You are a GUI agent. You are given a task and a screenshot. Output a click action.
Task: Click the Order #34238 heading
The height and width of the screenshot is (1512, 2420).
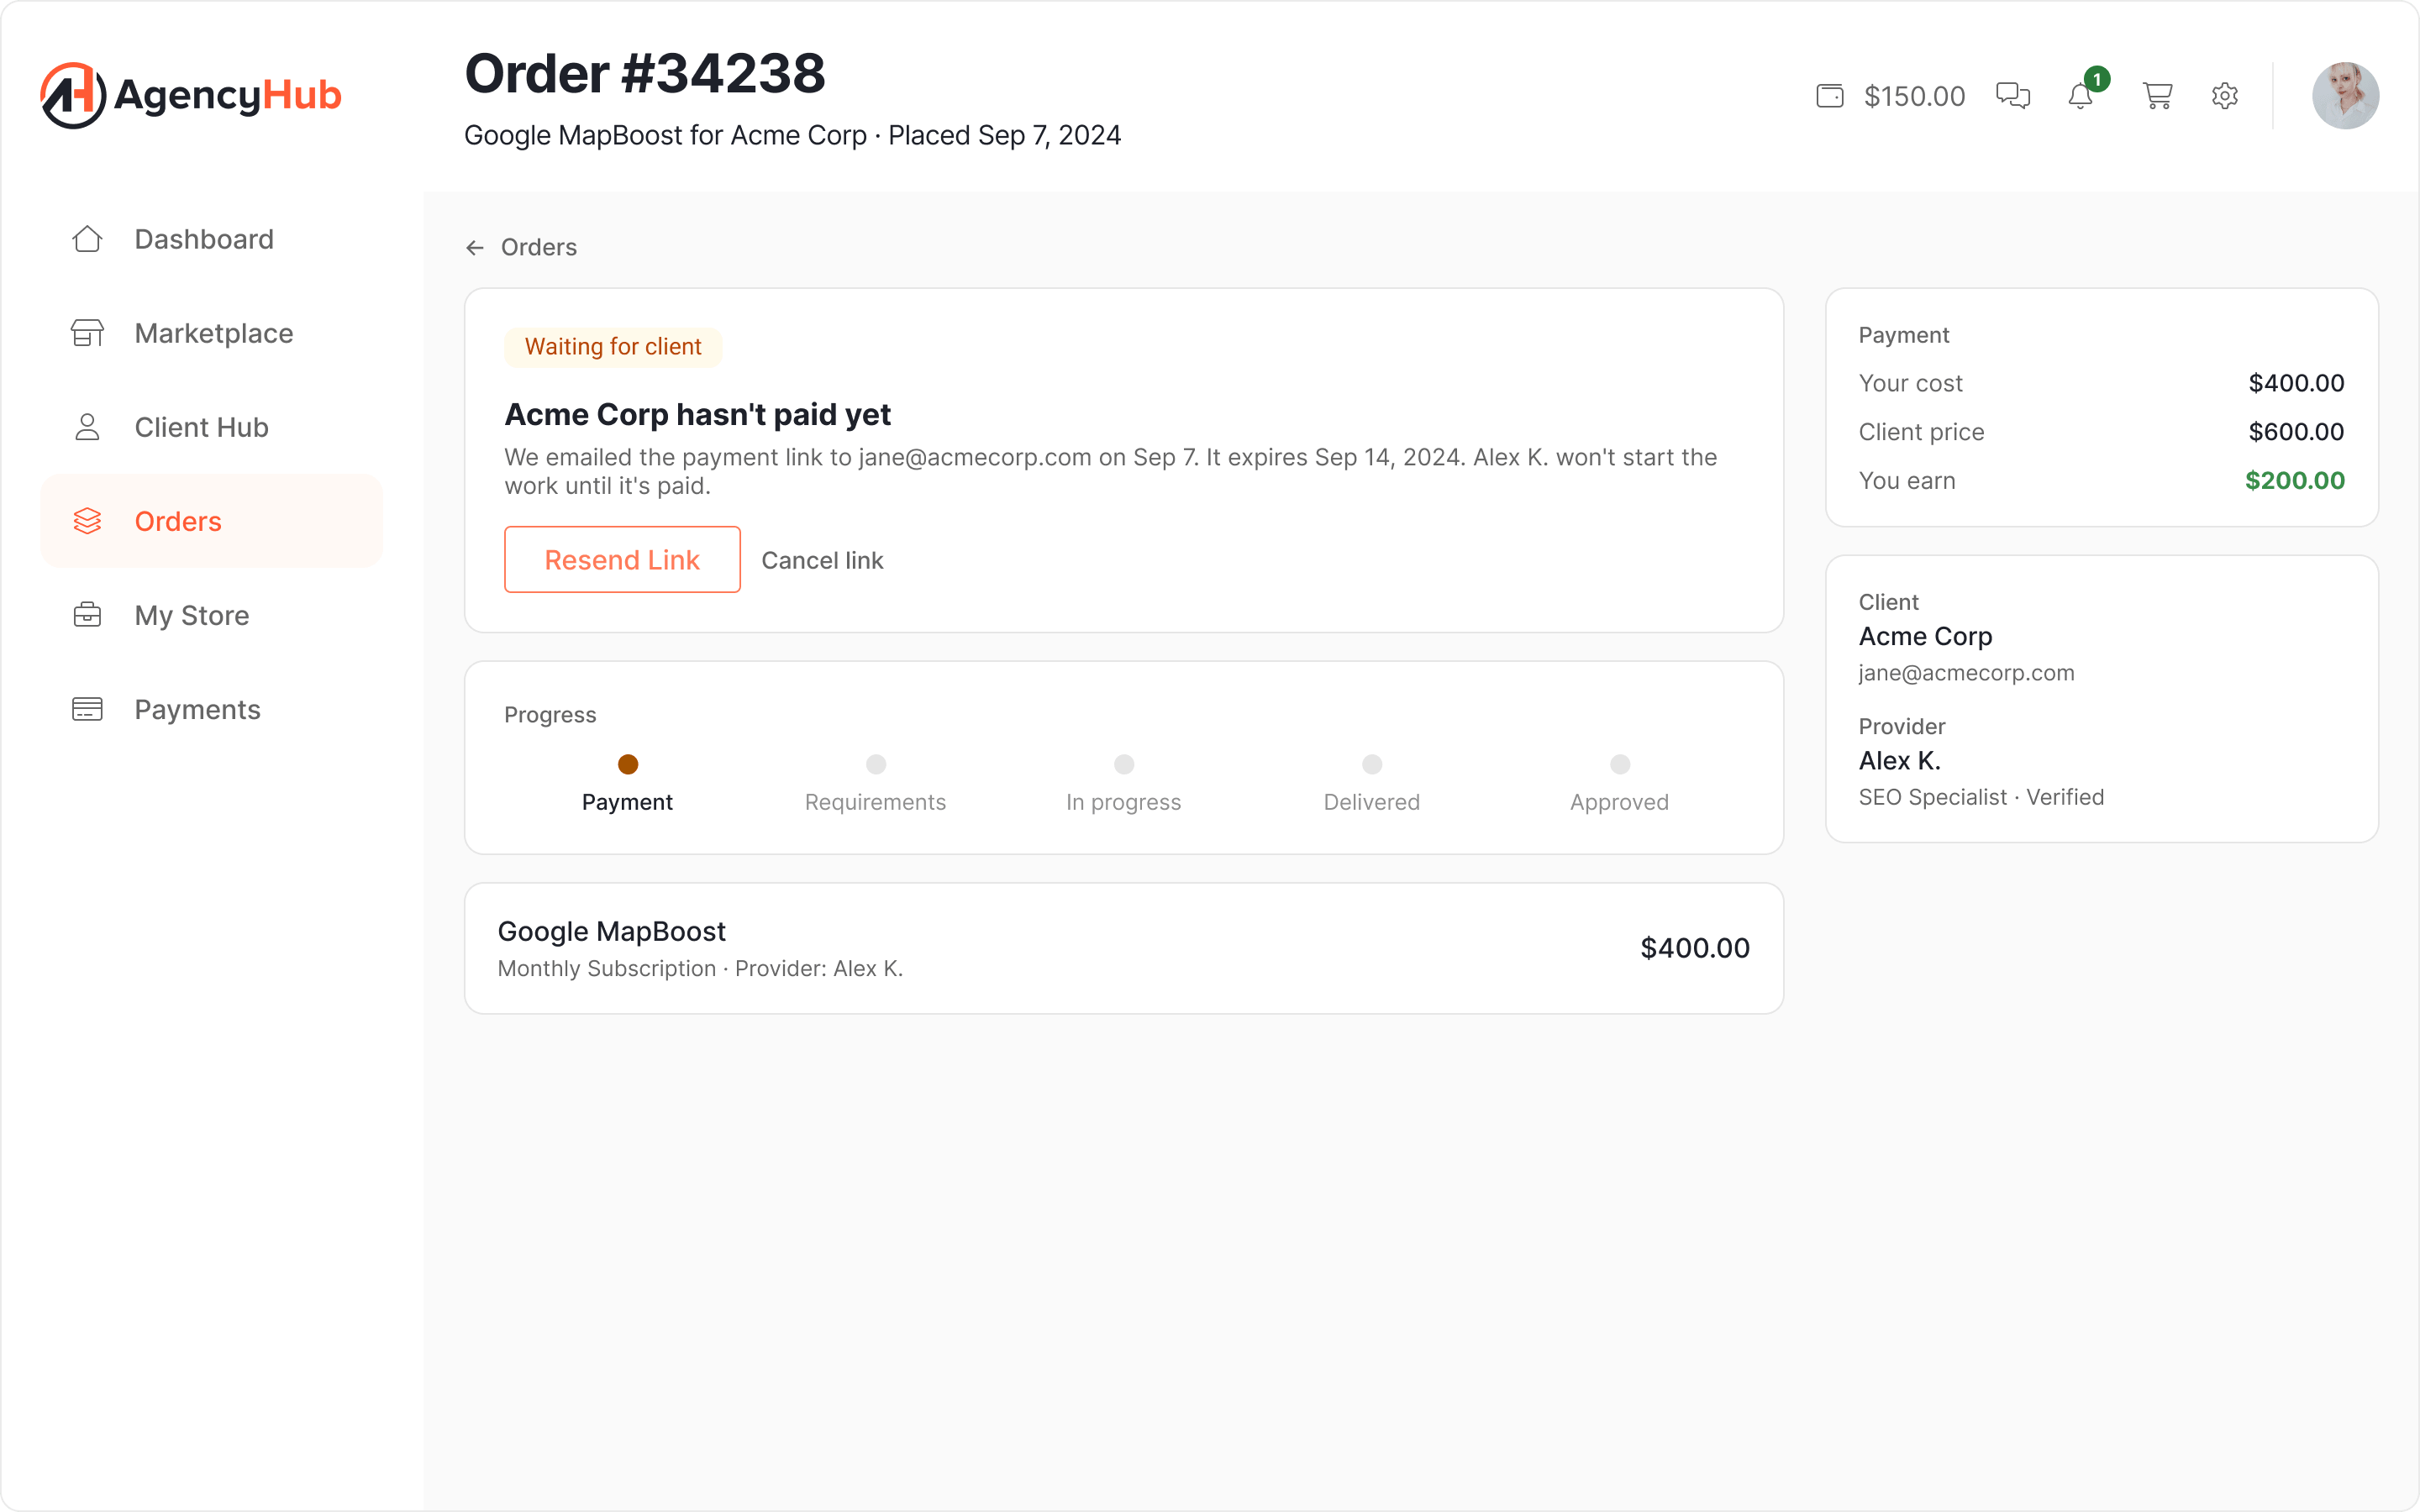(x=645, y=73)
